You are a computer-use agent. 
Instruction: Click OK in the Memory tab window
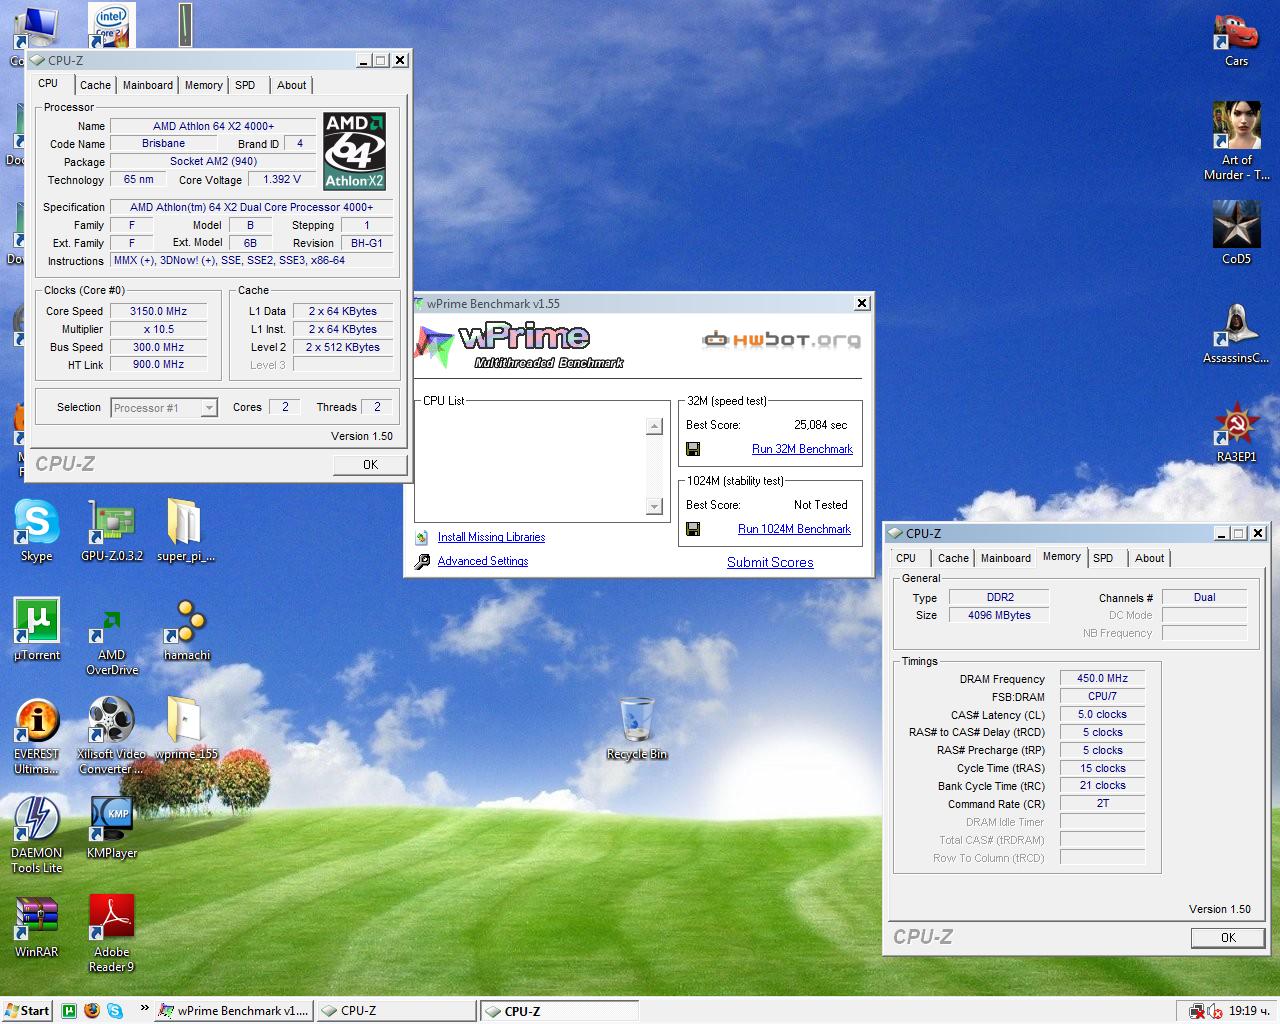(x=1228, y=937)
